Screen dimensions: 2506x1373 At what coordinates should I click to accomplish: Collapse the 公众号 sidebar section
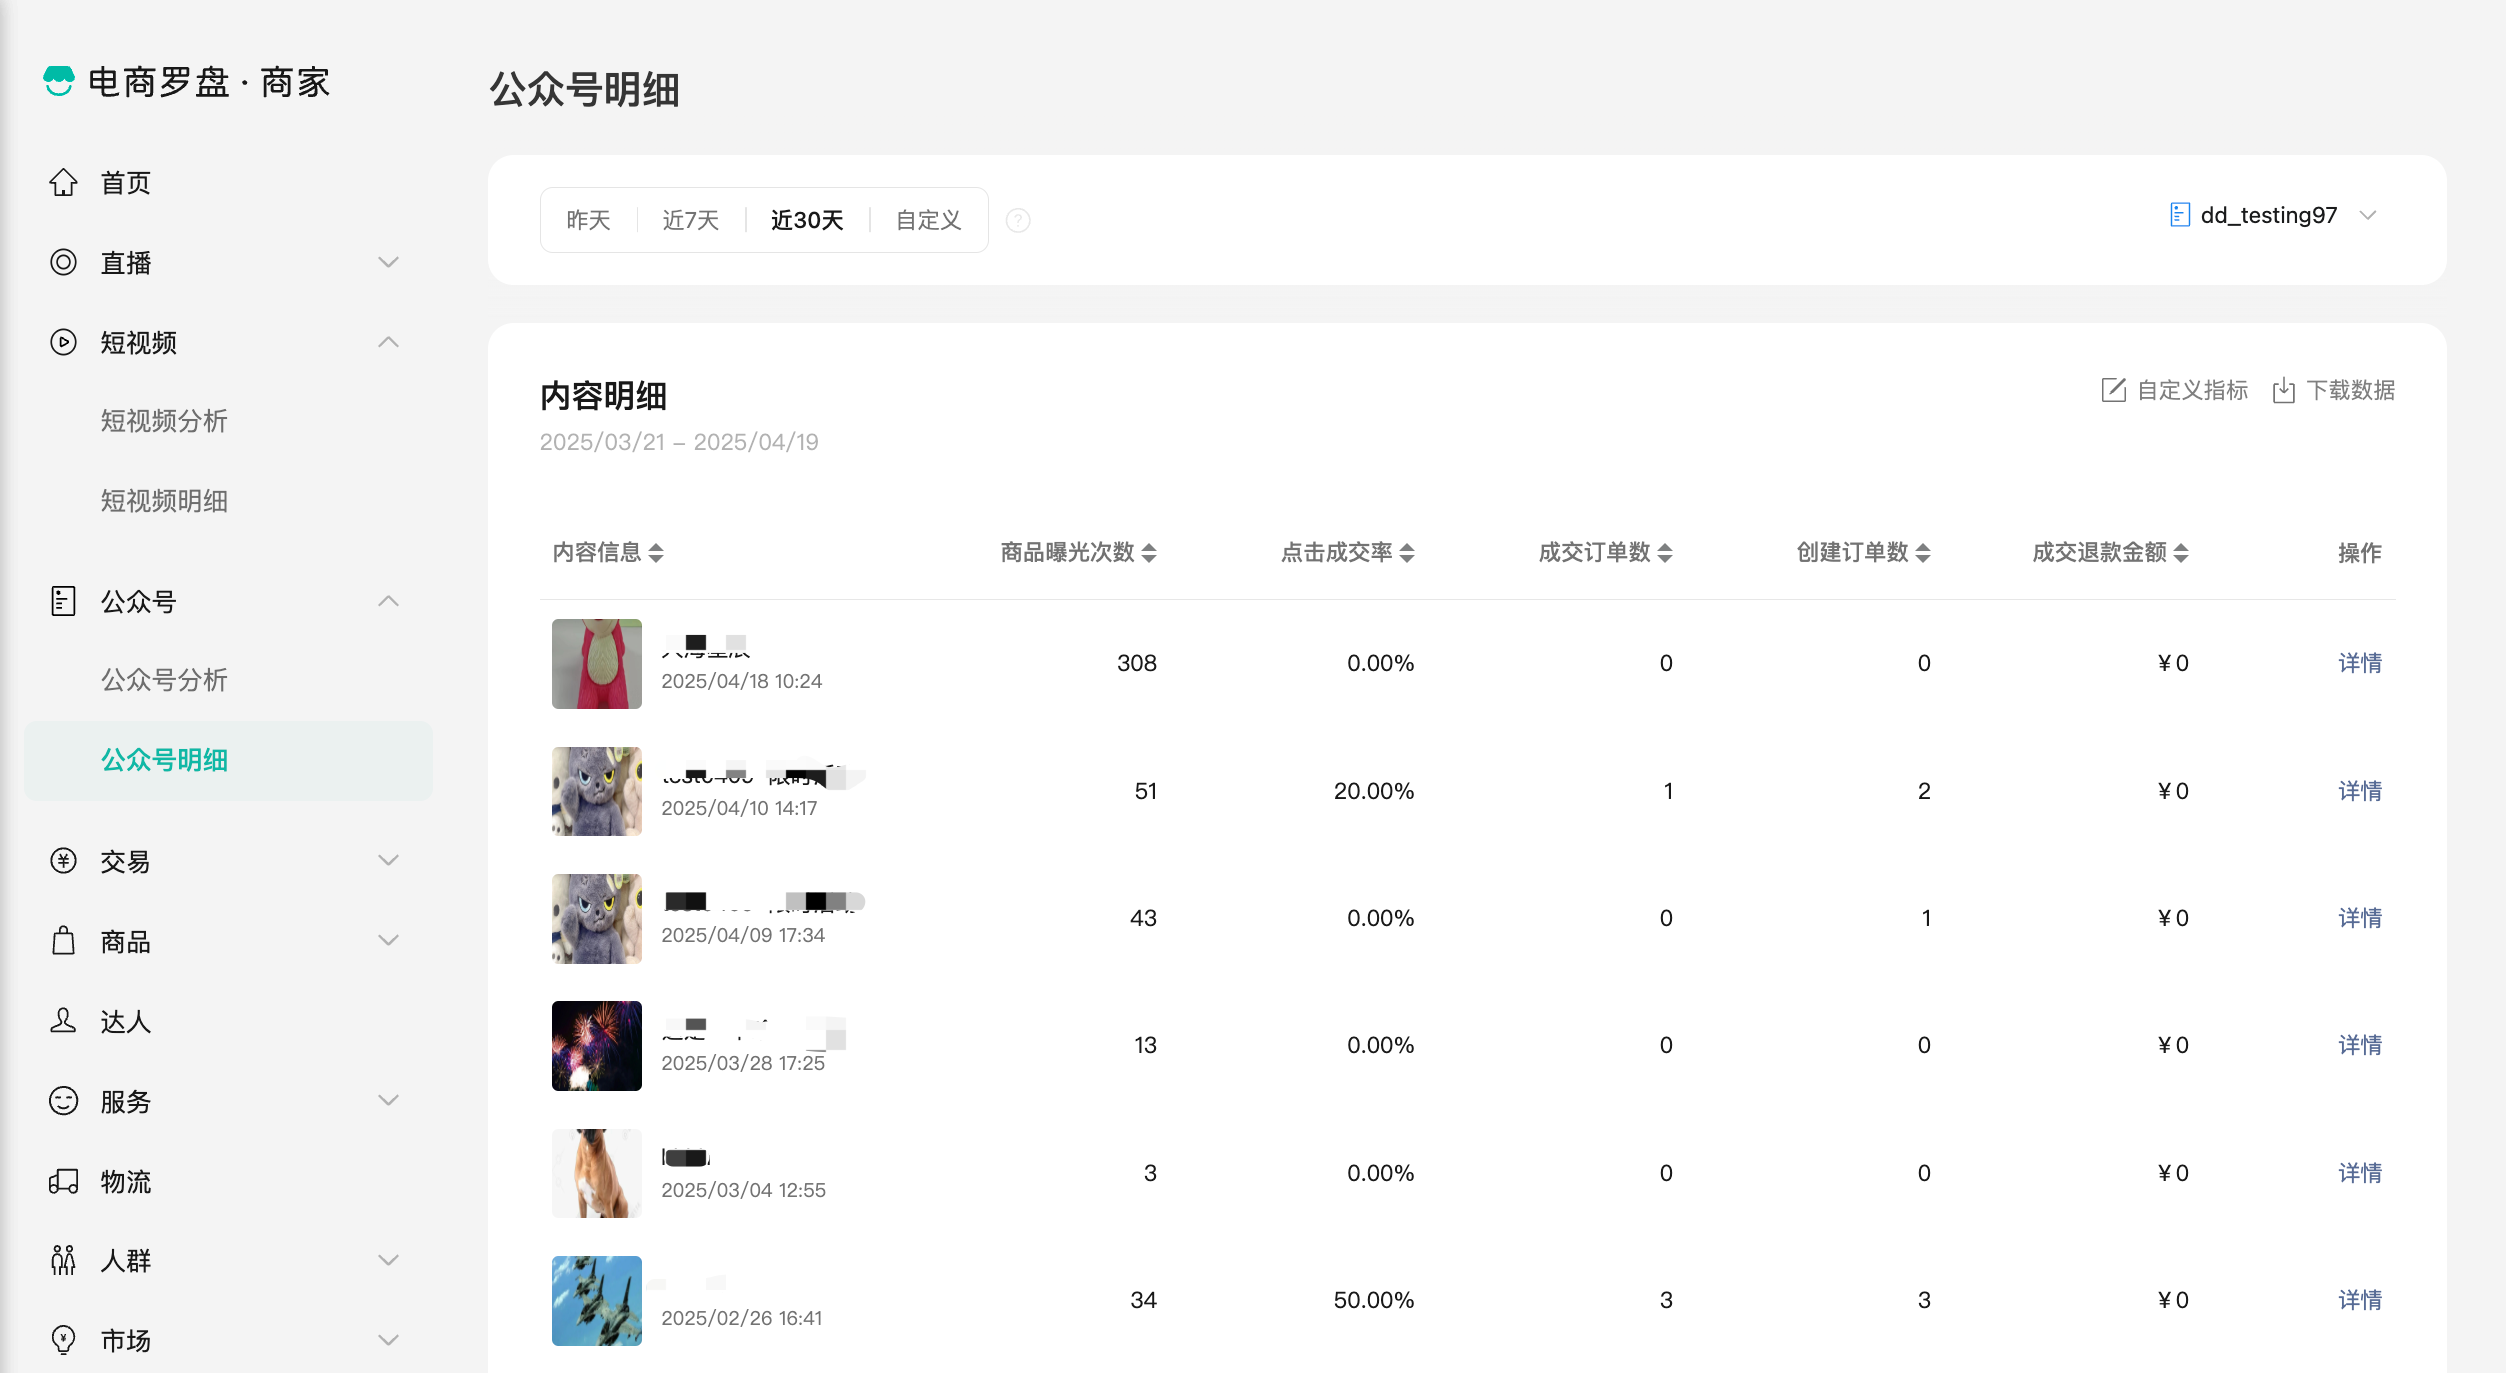point(388,601)
